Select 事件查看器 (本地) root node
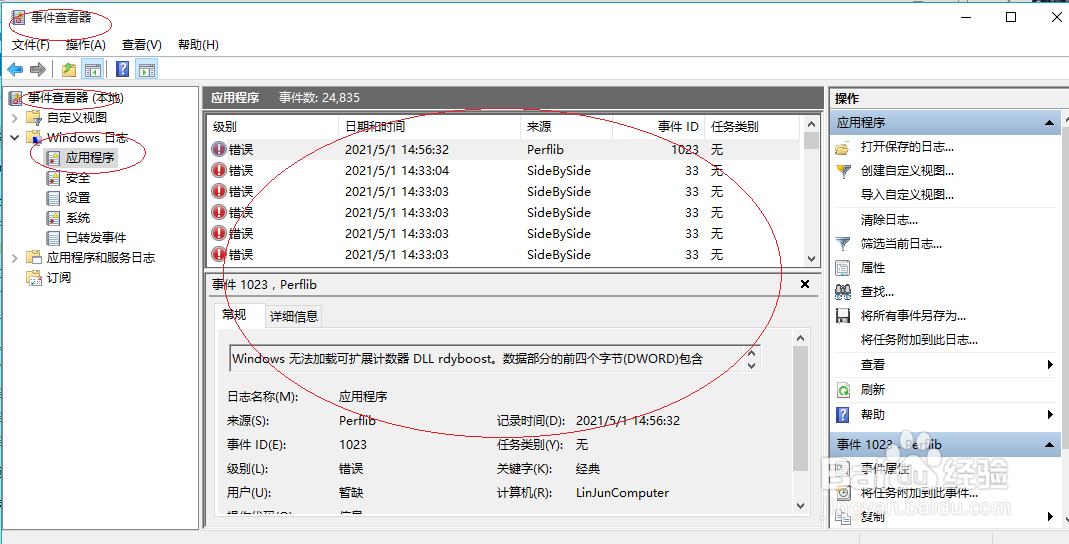 coord(76,98)
